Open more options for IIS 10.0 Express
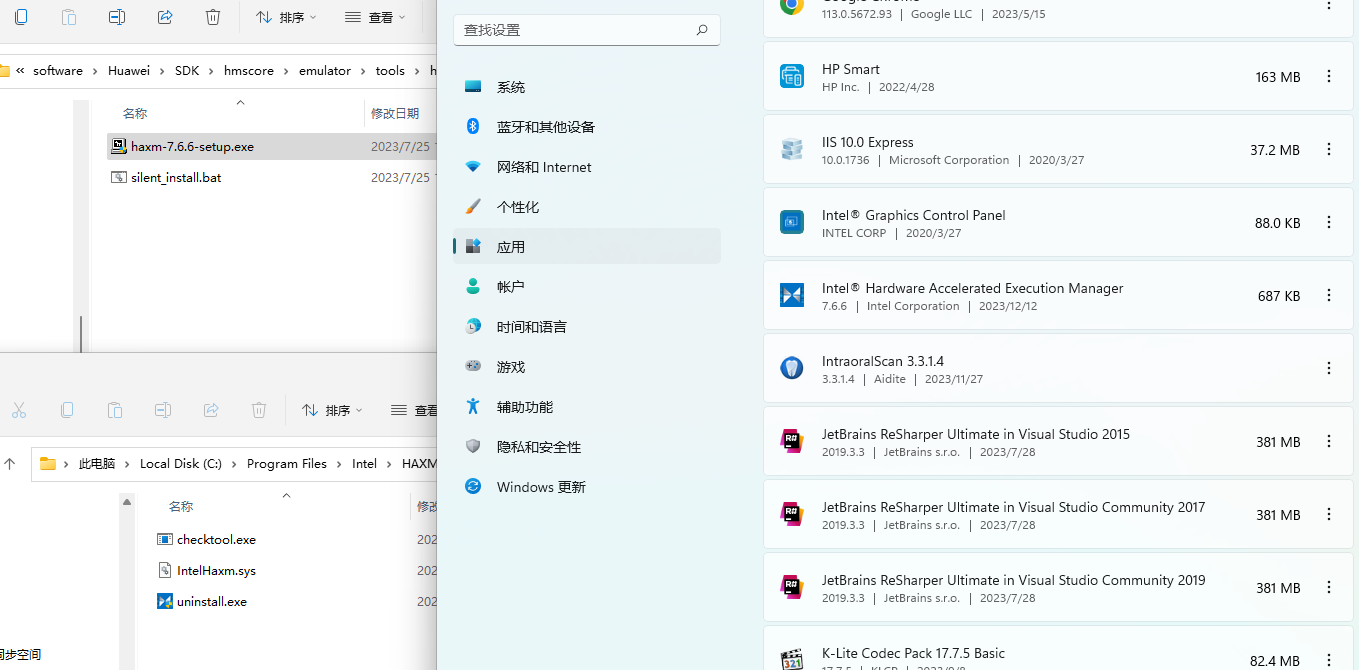This screenshot has height=670, width=1359. click(x=1329, y=149)
